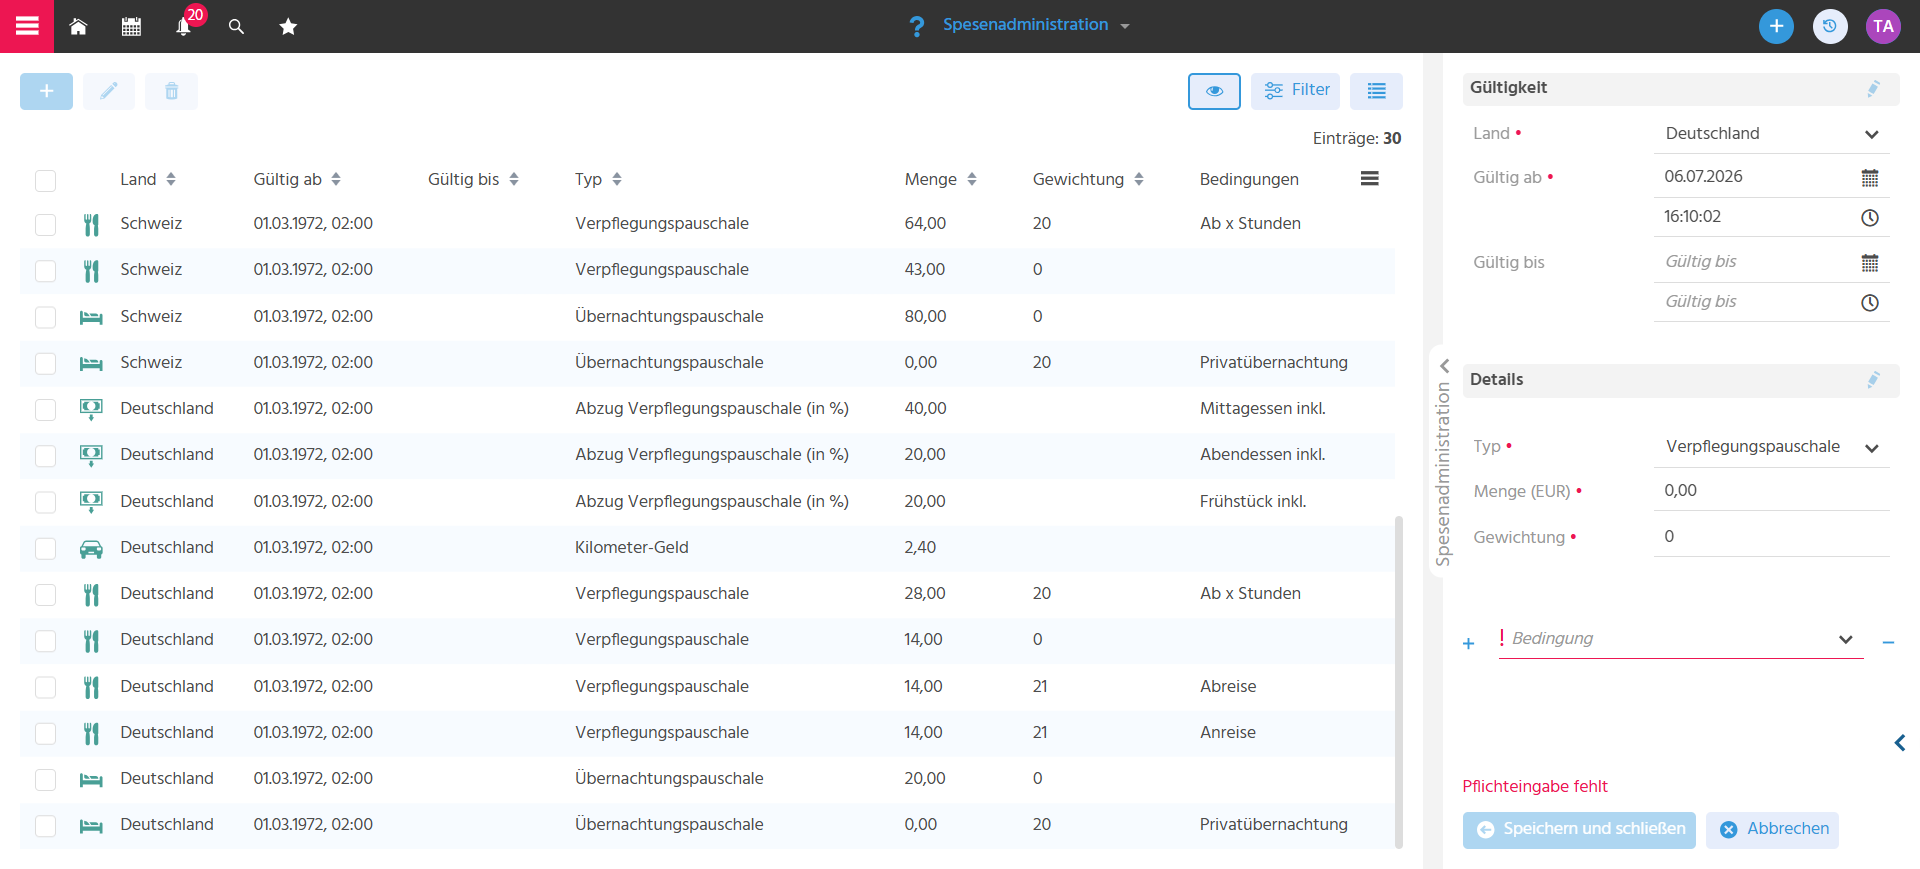
Task: Go to the home dashboard
Action: [79, 27]
